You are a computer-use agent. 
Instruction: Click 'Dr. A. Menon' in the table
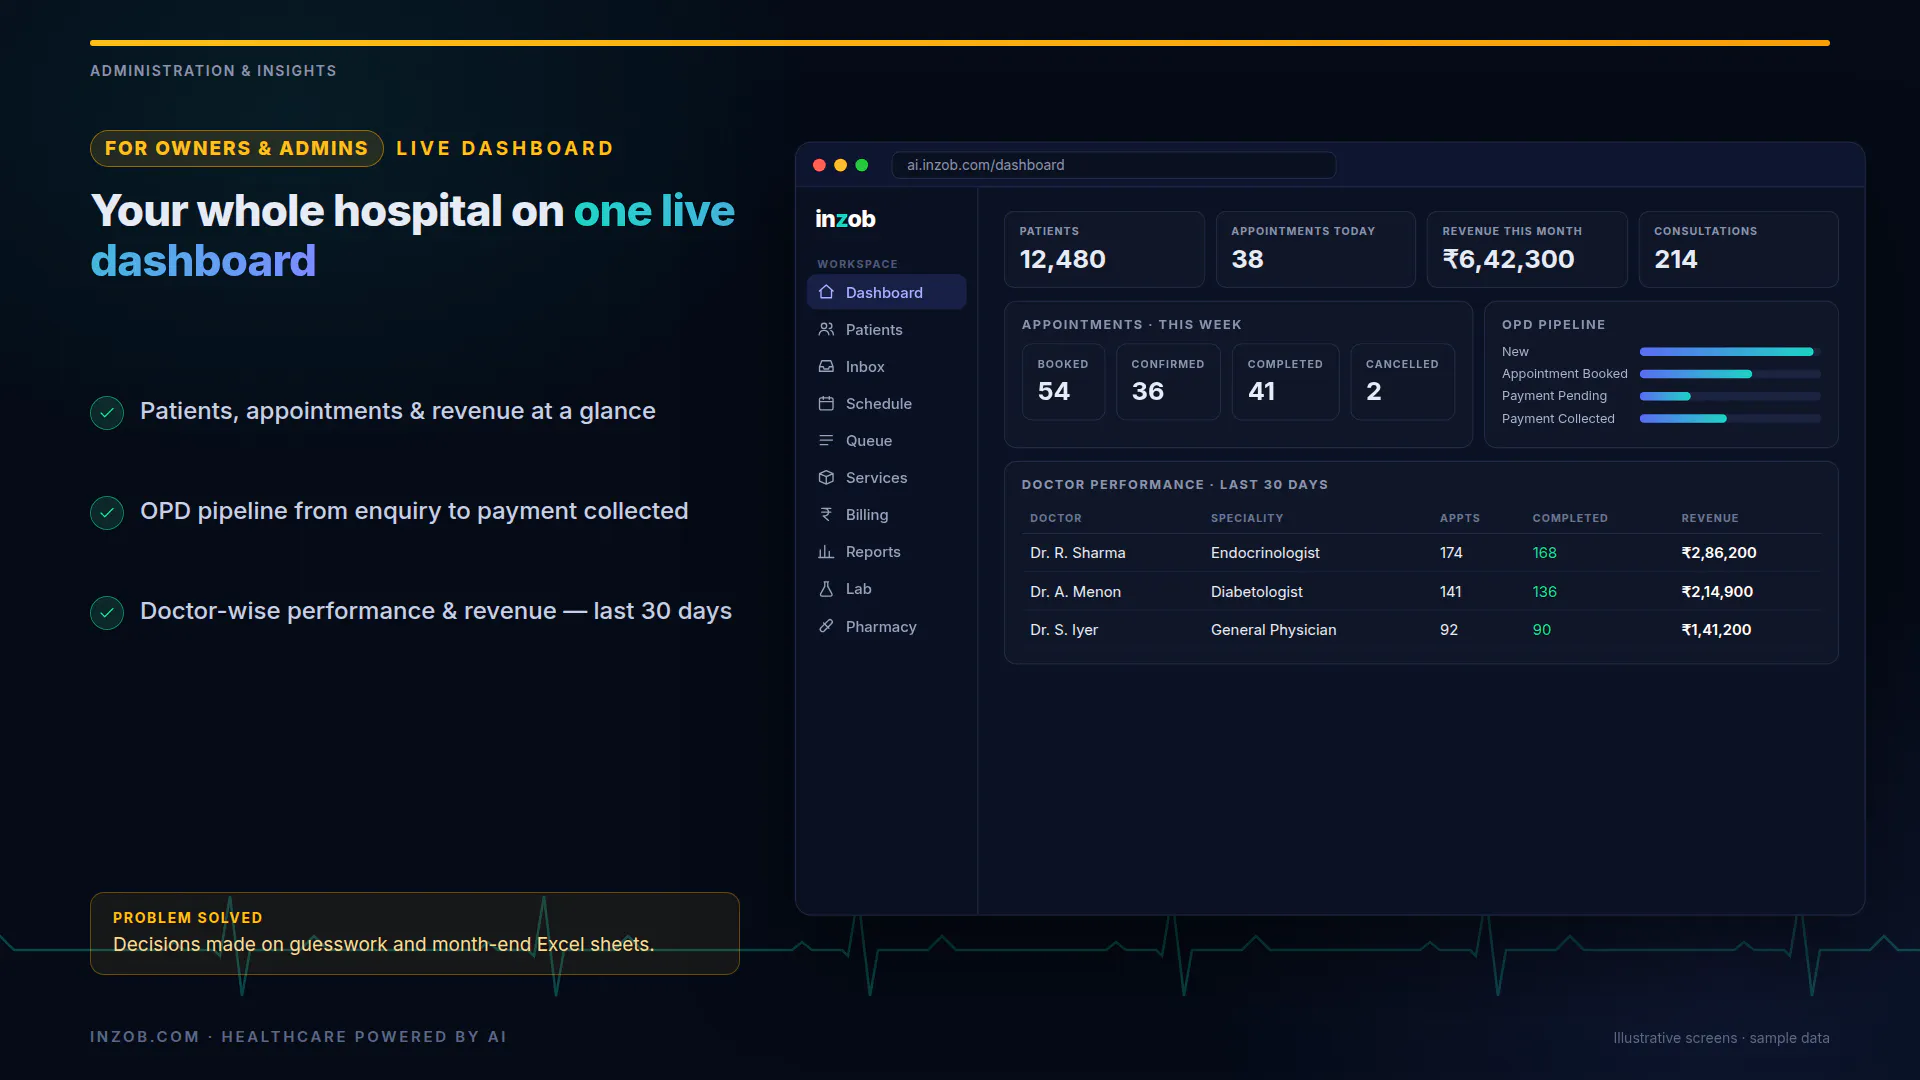tap(1075, 592)
